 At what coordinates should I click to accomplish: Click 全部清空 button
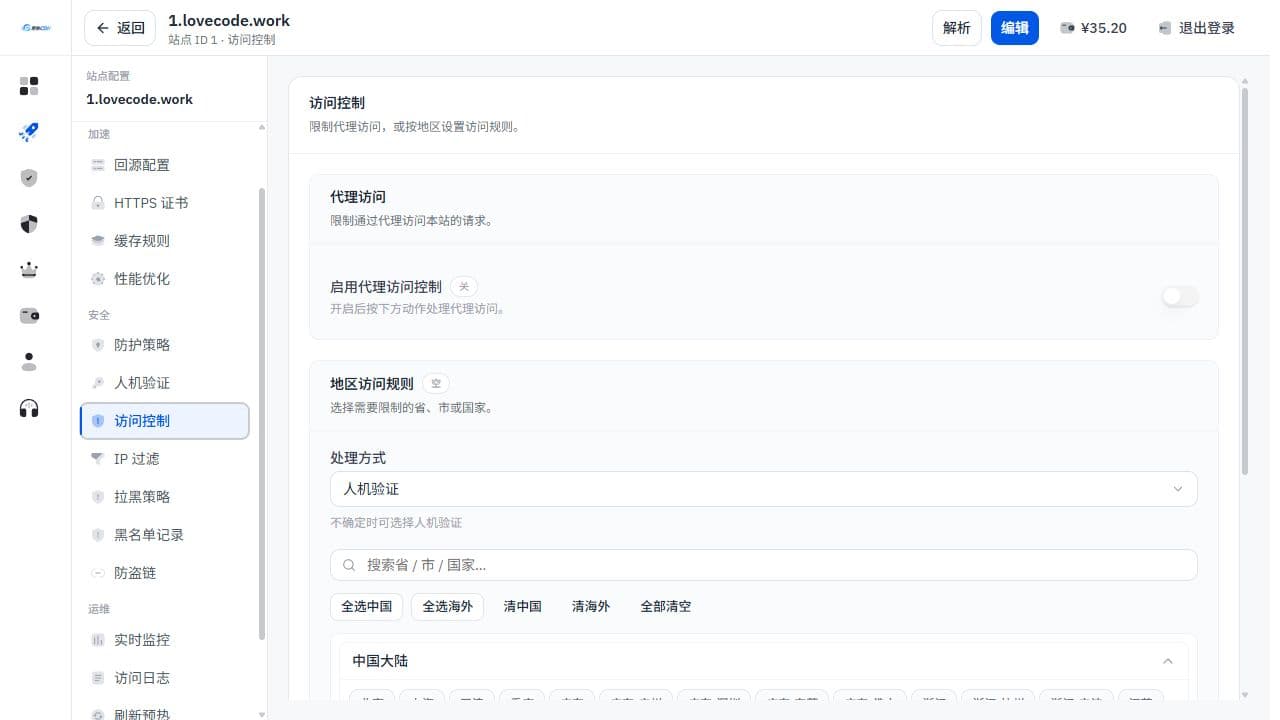click(x=666, y=607)
